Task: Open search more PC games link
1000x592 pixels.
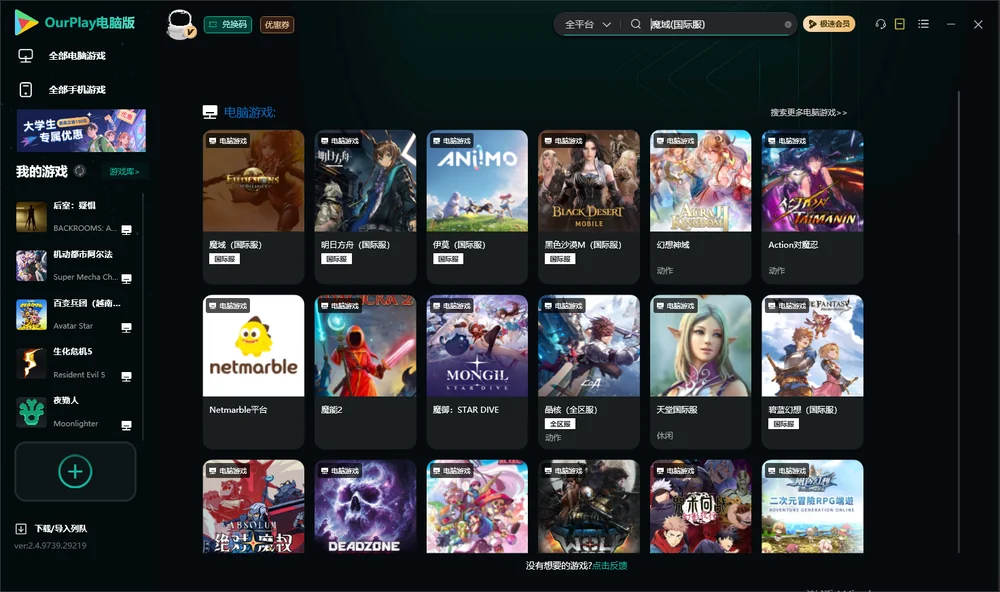Action: point(808,112)
